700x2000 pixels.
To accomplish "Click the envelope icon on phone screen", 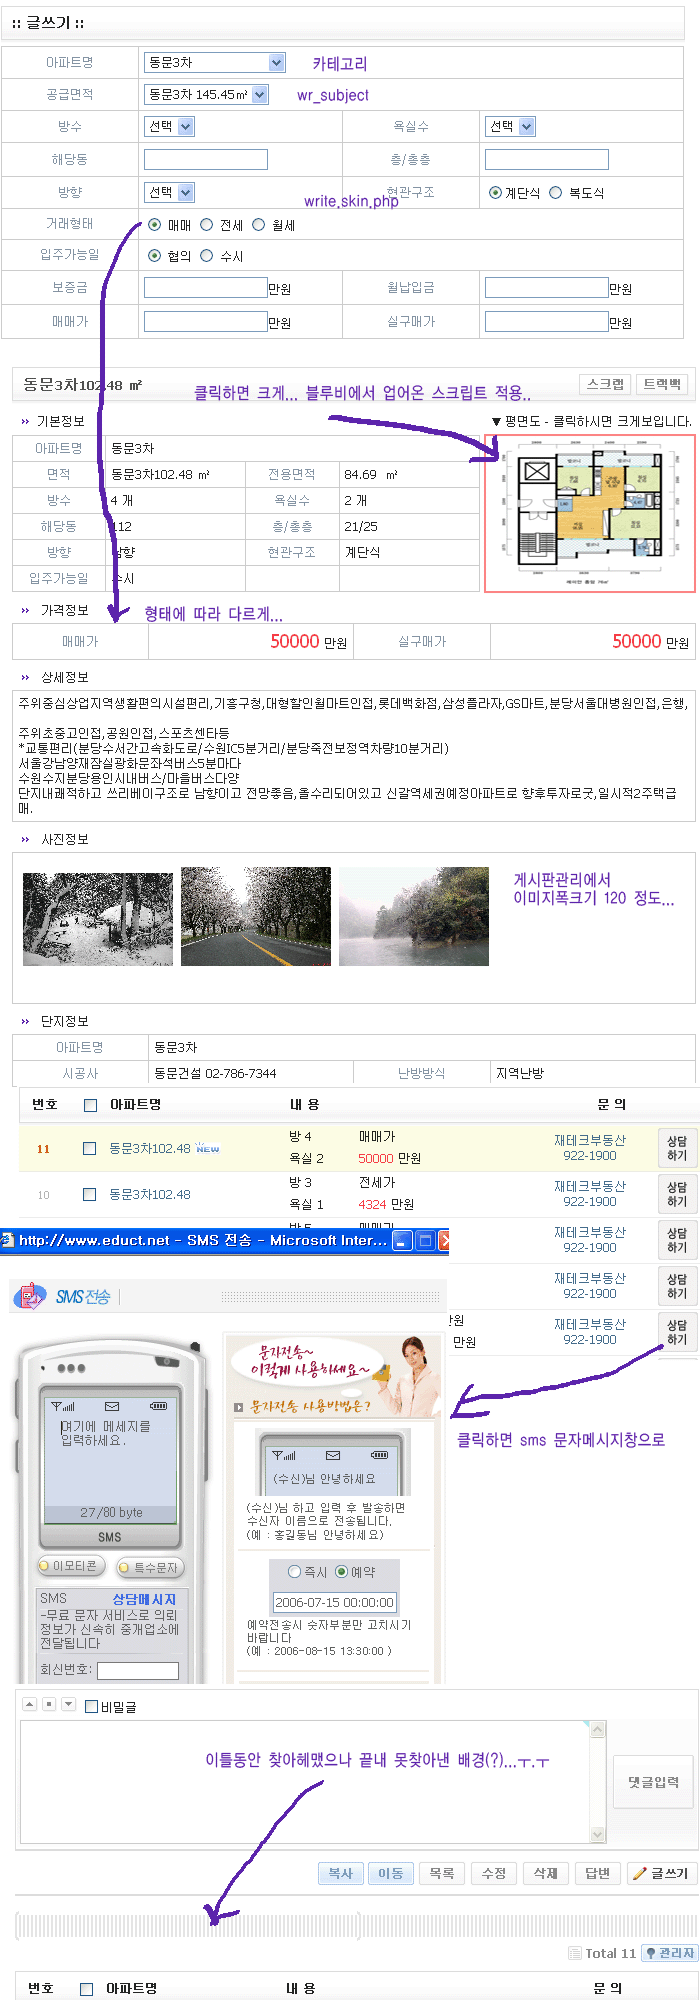I will (112, 1406).
